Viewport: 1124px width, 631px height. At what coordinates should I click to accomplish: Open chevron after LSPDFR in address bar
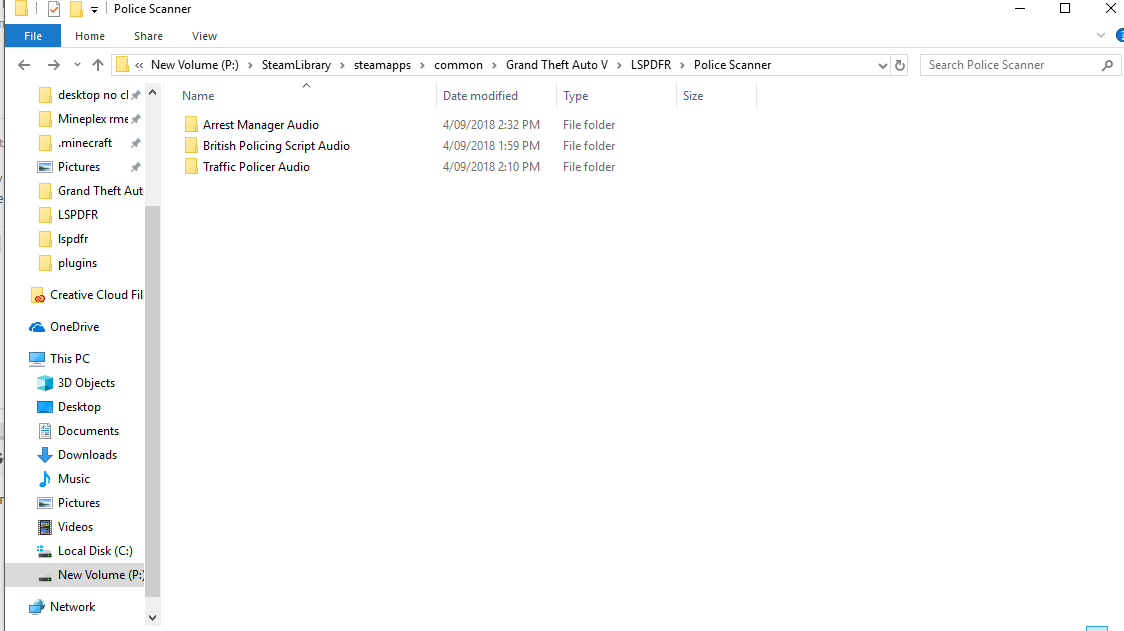point(682,65)
